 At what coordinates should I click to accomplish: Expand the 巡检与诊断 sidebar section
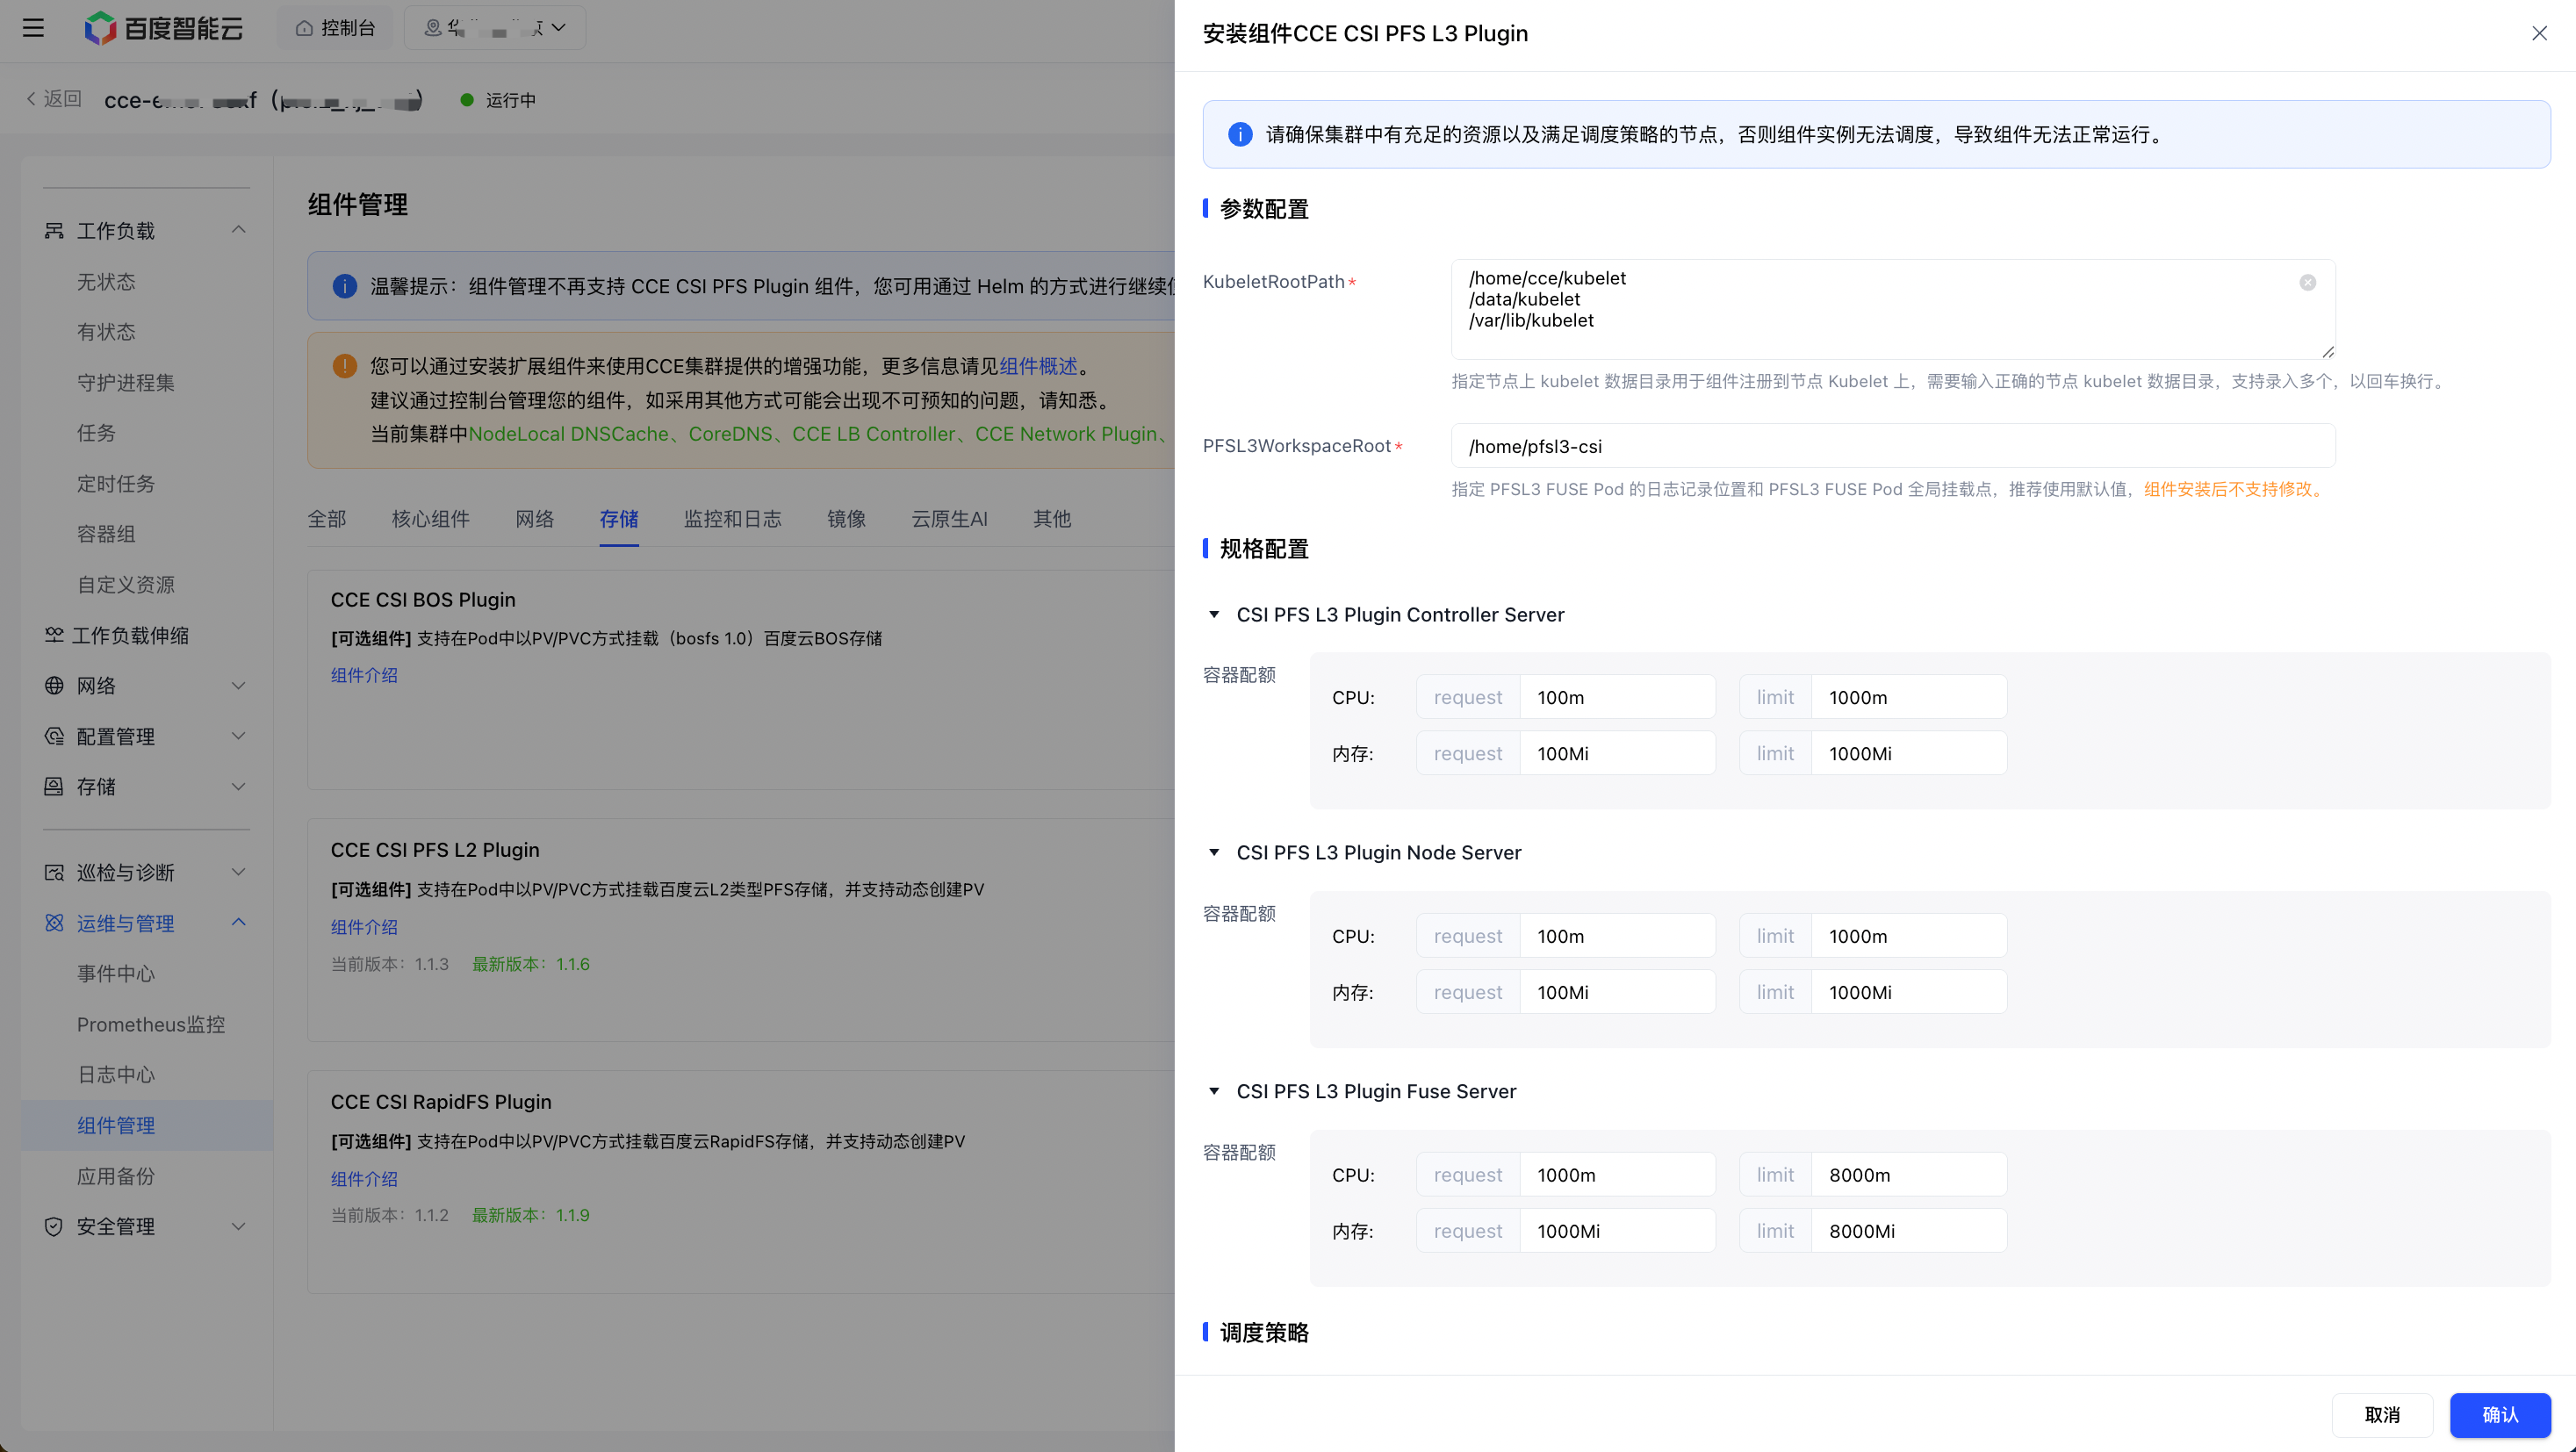(239, 872)
